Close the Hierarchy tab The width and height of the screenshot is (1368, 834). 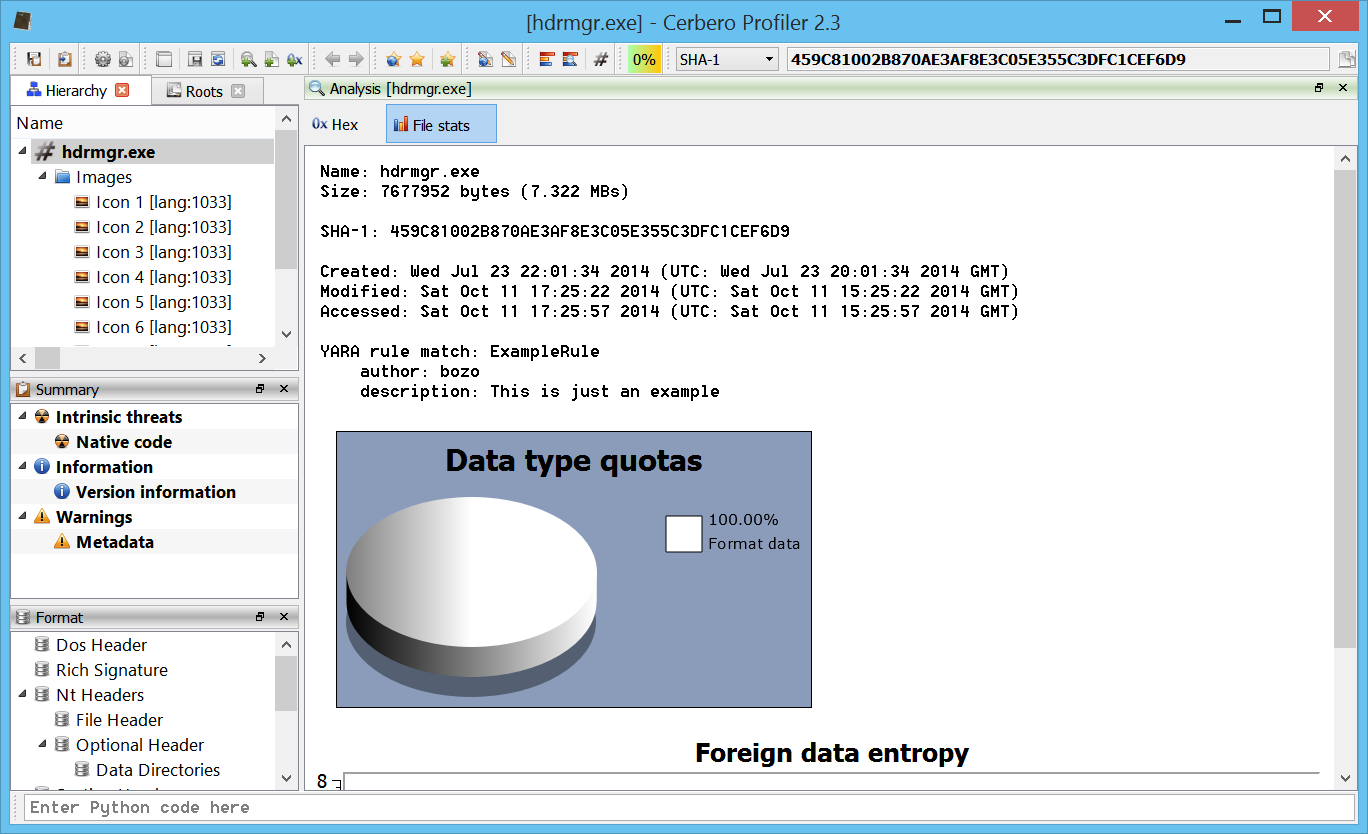[123, 90]
